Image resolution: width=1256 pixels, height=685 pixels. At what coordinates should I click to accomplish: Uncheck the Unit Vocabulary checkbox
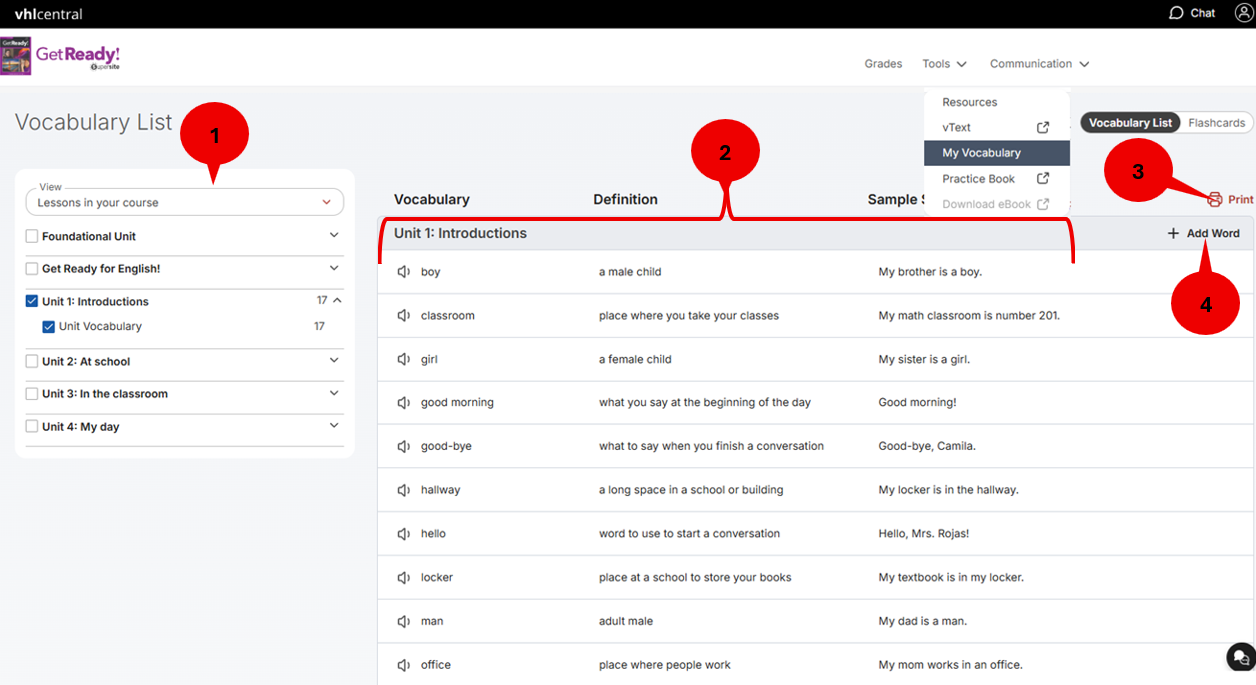(49, 326)
